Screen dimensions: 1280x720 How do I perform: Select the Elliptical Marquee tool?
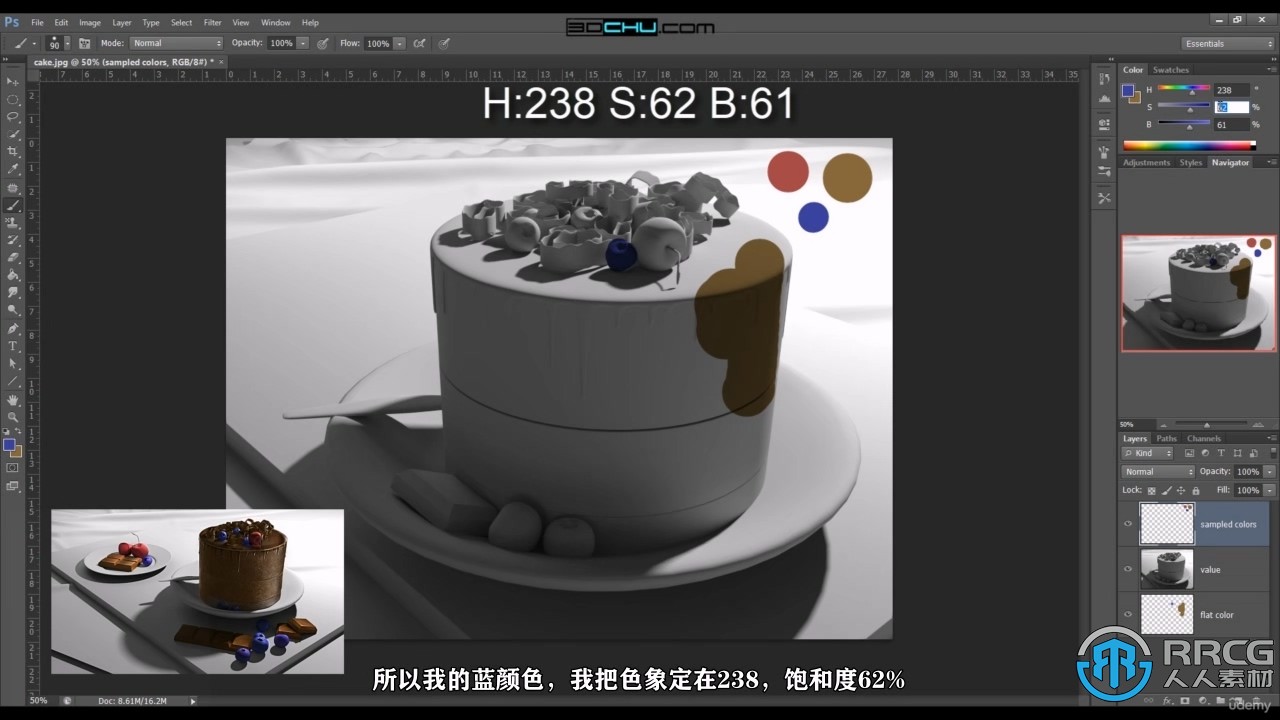point(13,99)
